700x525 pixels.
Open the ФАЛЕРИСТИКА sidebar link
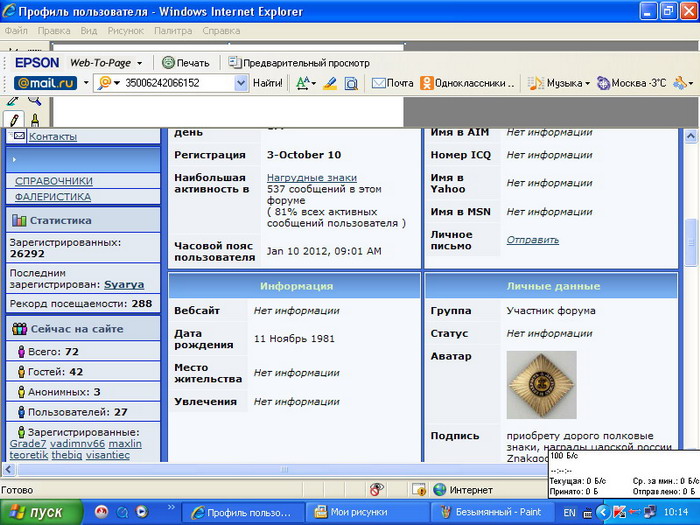tap(52, 197)
